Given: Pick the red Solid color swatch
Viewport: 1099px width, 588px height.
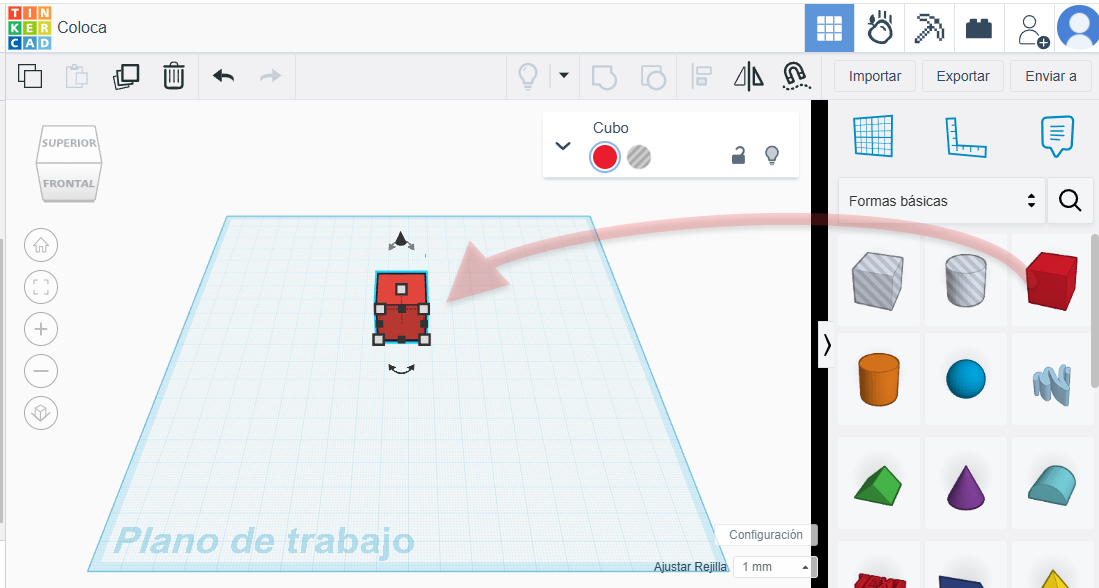Looking at the screenshot, I should click(604, 157).
